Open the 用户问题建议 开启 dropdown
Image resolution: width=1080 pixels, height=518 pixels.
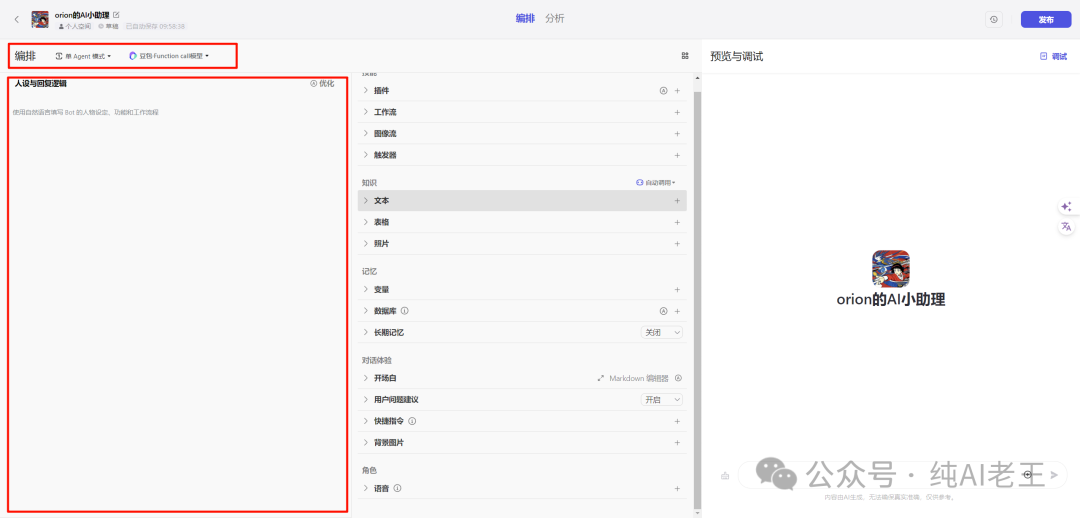point(662,400)
